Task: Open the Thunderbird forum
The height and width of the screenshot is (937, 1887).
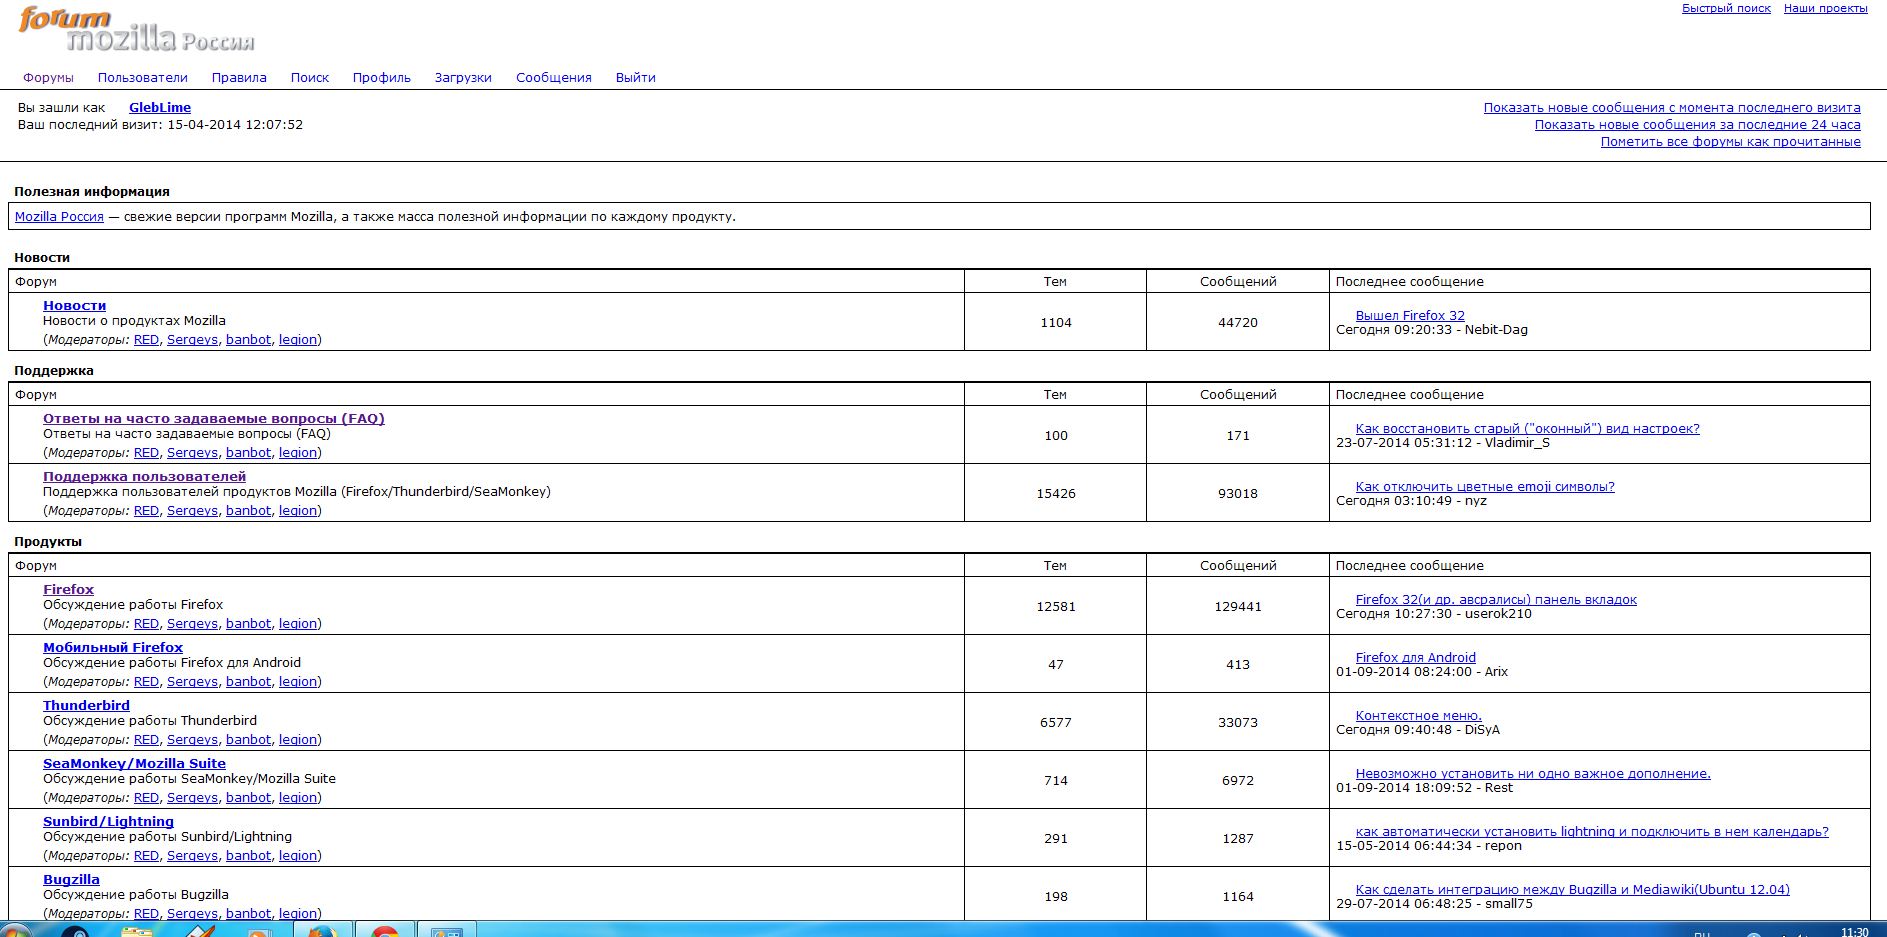Action: 86,705
